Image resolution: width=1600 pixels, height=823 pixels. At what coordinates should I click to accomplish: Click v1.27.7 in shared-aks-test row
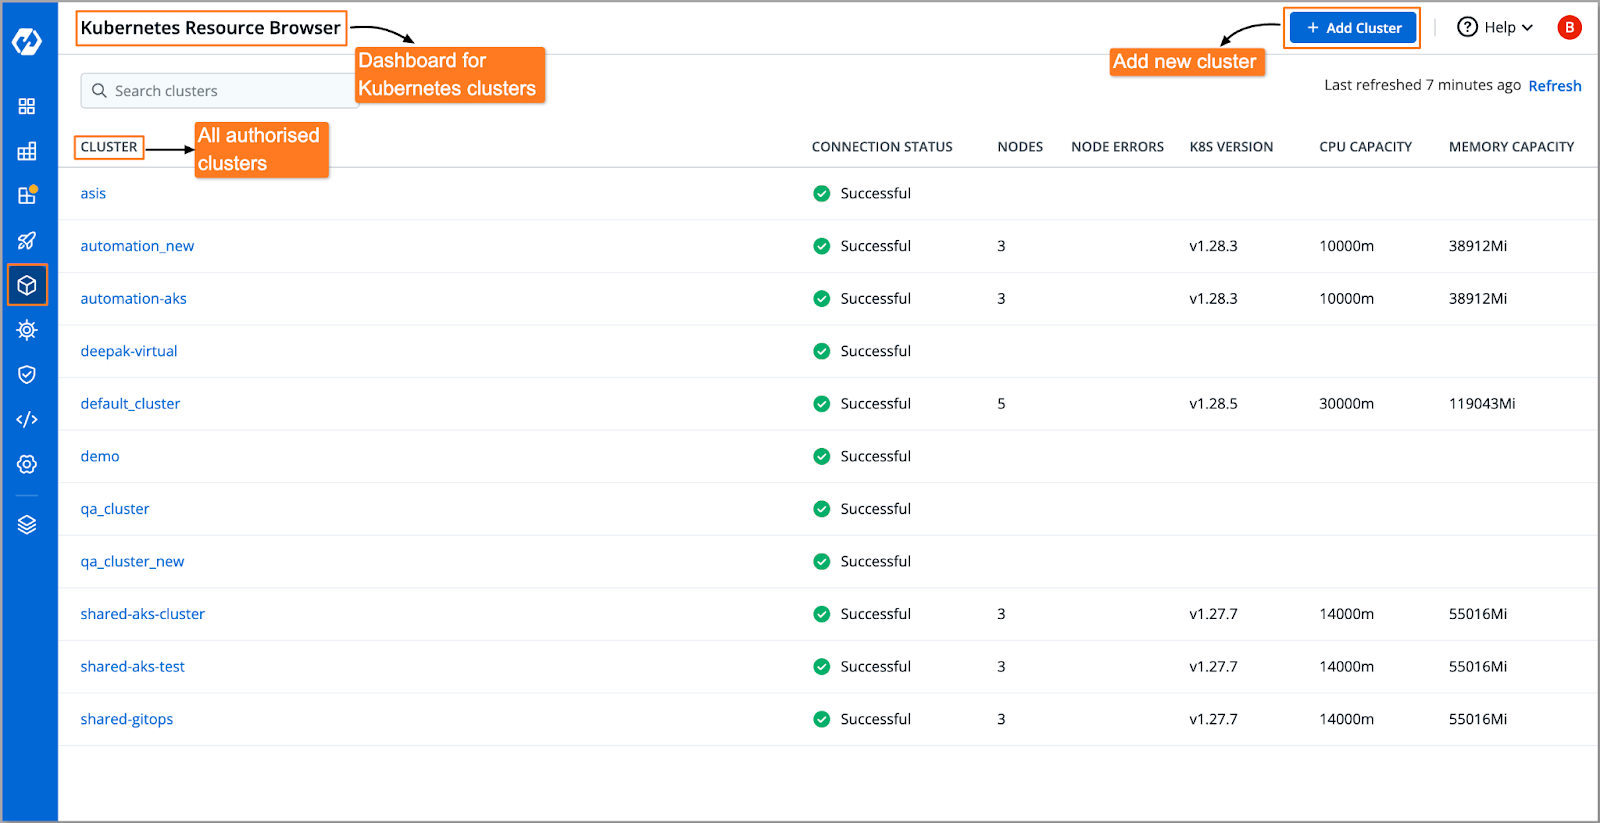click(x=1213, y=667)
